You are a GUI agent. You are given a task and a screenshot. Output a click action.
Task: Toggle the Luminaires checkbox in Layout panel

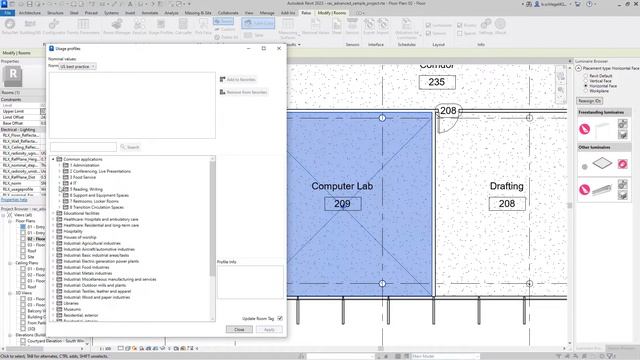tap(428, 25)
